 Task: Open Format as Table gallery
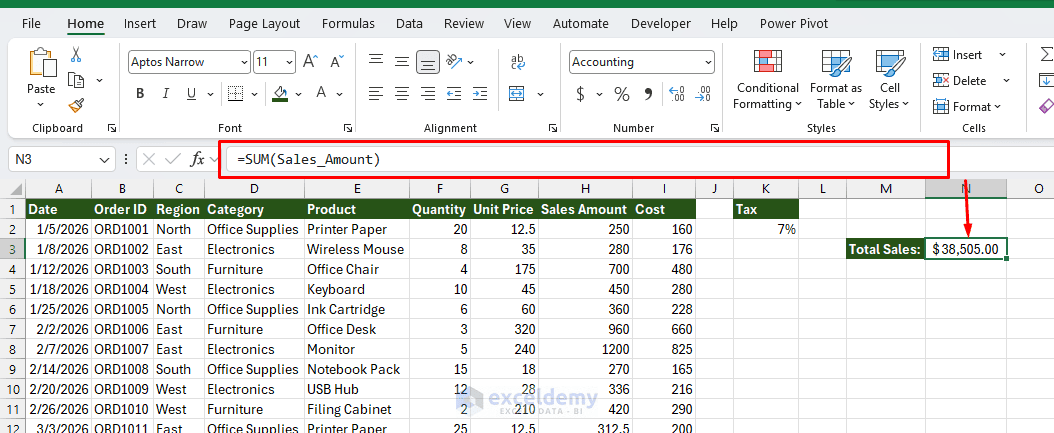click(836, 79)
